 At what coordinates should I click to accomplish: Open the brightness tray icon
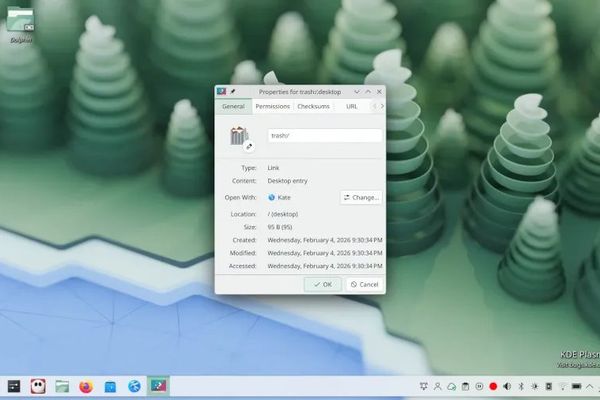coord(535,387)
